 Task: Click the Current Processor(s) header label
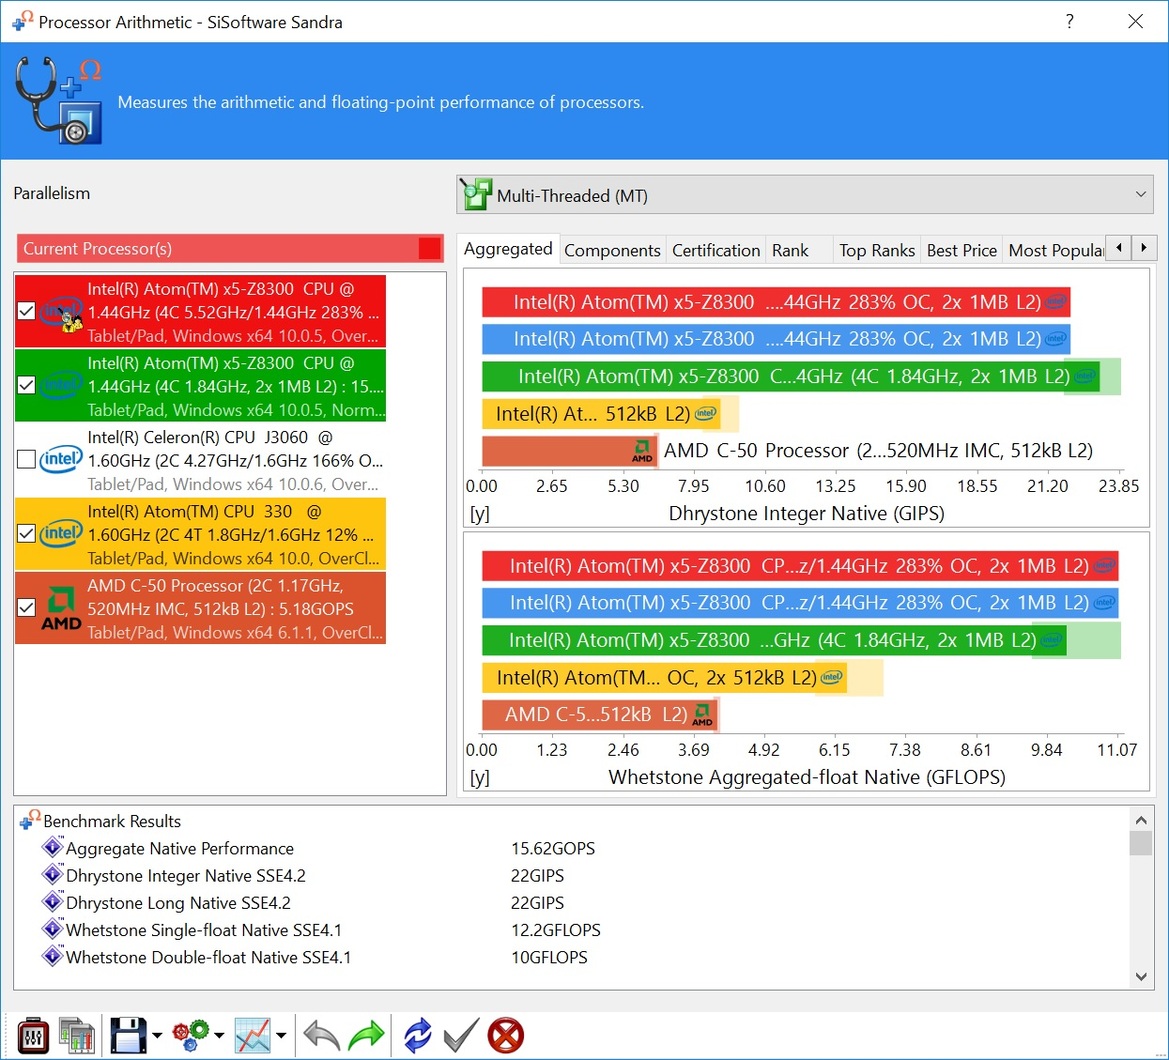[x=98, y=248]
